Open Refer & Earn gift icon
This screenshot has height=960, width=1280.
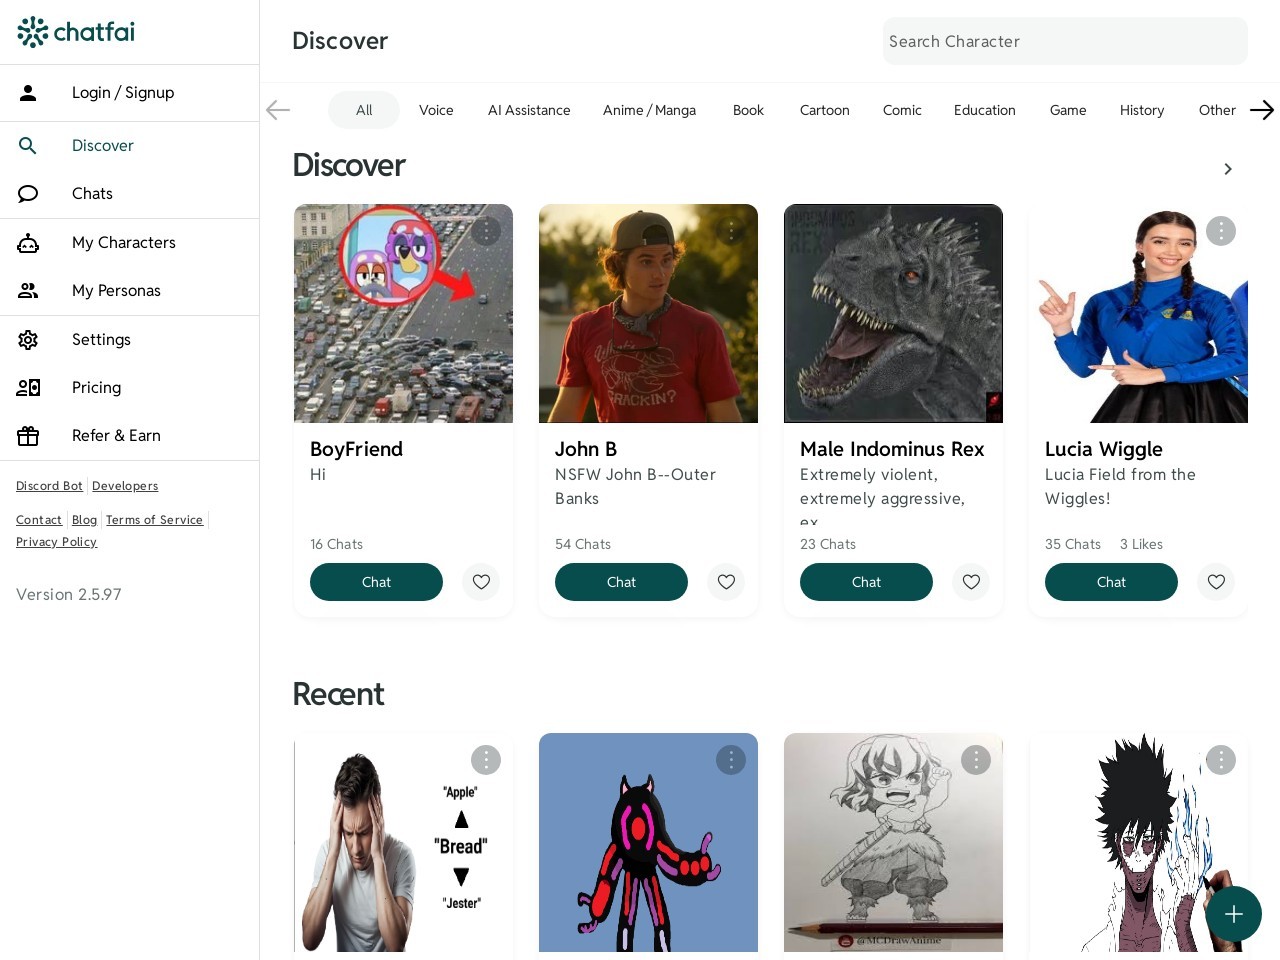tap(28, 436)
